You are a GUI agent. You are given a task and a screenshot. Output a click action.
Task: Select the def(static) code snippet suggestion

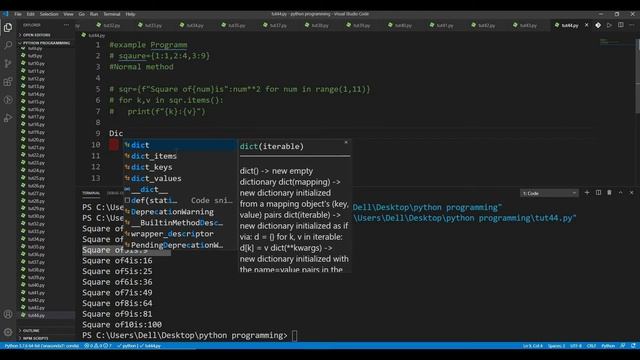coord(180,200)
